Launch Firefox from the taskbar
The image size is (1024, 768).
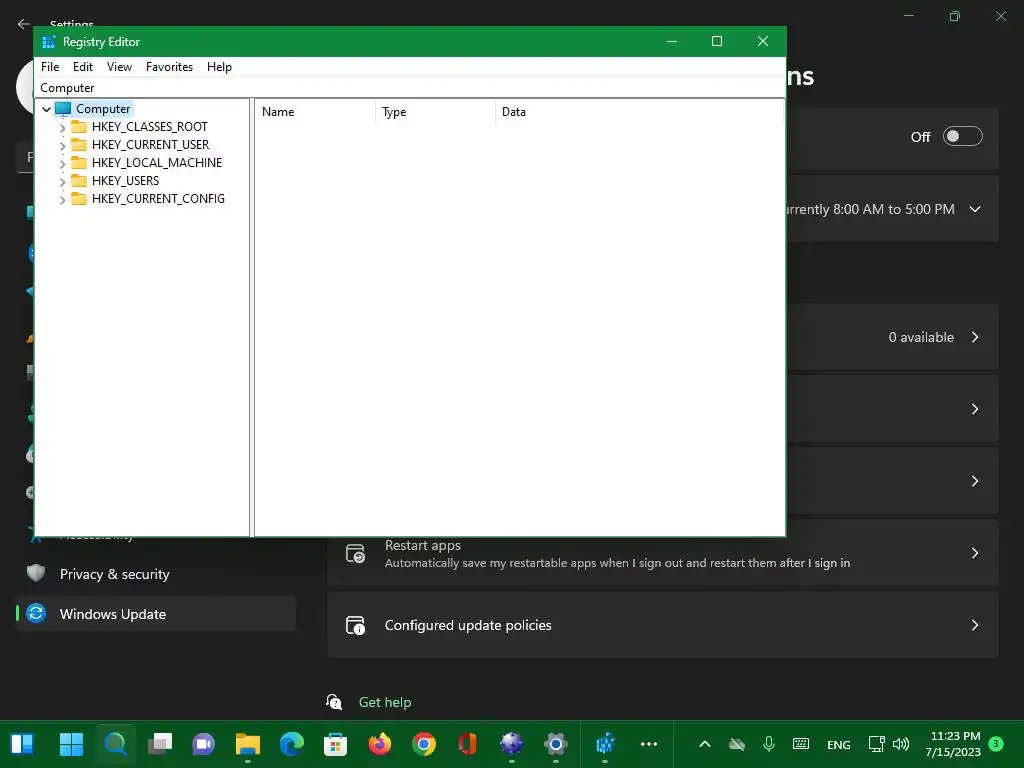coord(379,744)
